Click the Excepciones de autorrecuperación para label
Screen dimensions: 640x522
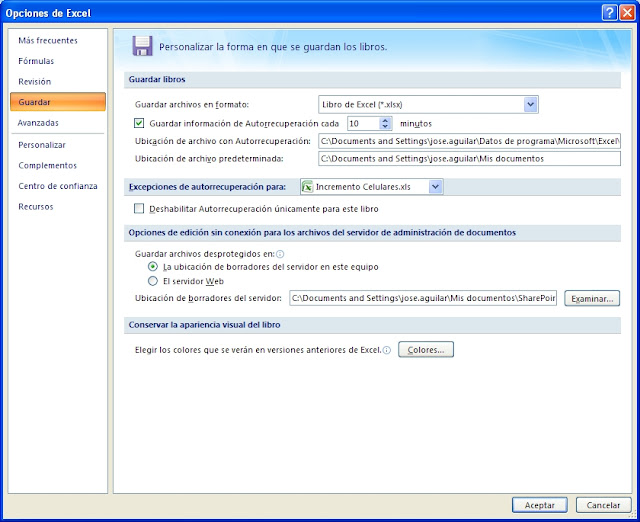[207, 187]
